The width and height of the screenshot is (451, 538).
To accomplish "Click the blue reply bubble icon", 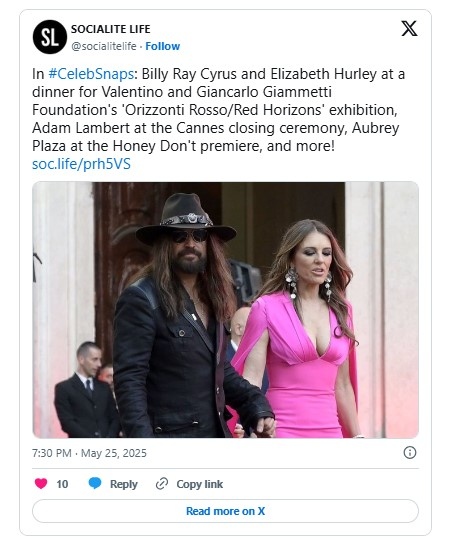I will pyautogui.click(x=95, y=483).
